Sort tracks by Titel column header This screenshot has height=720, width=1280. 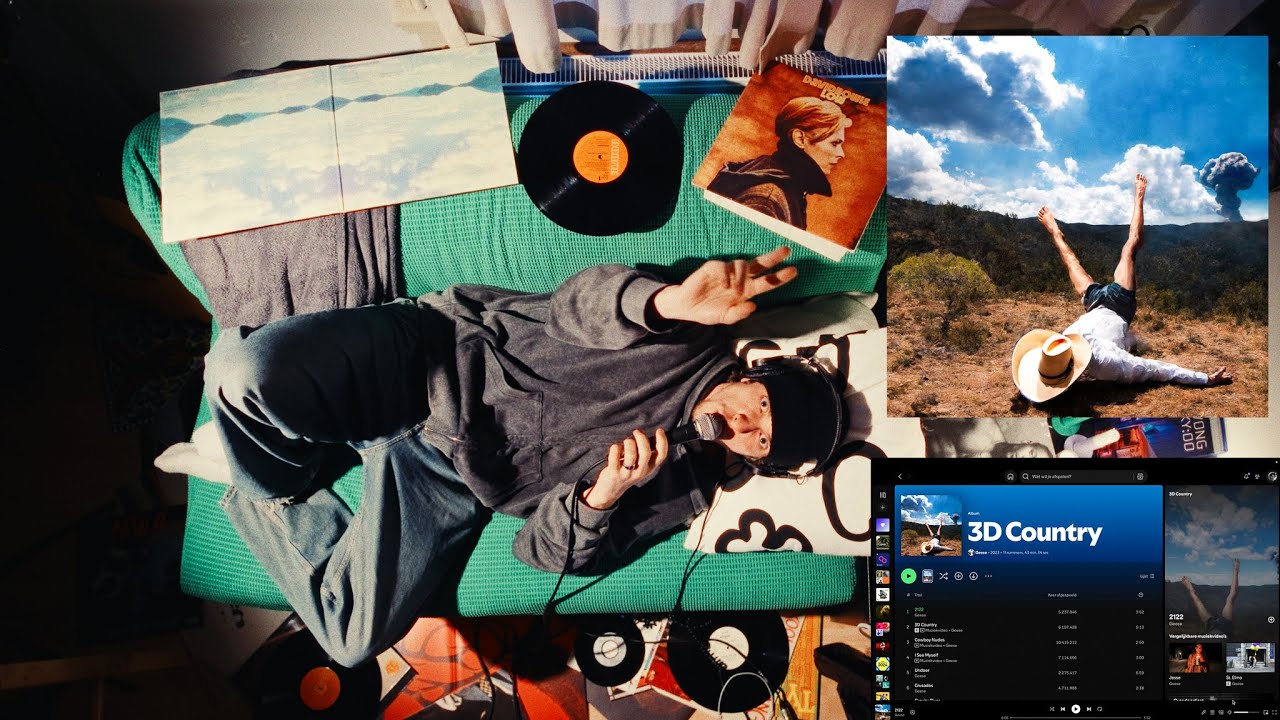point(918,595)
